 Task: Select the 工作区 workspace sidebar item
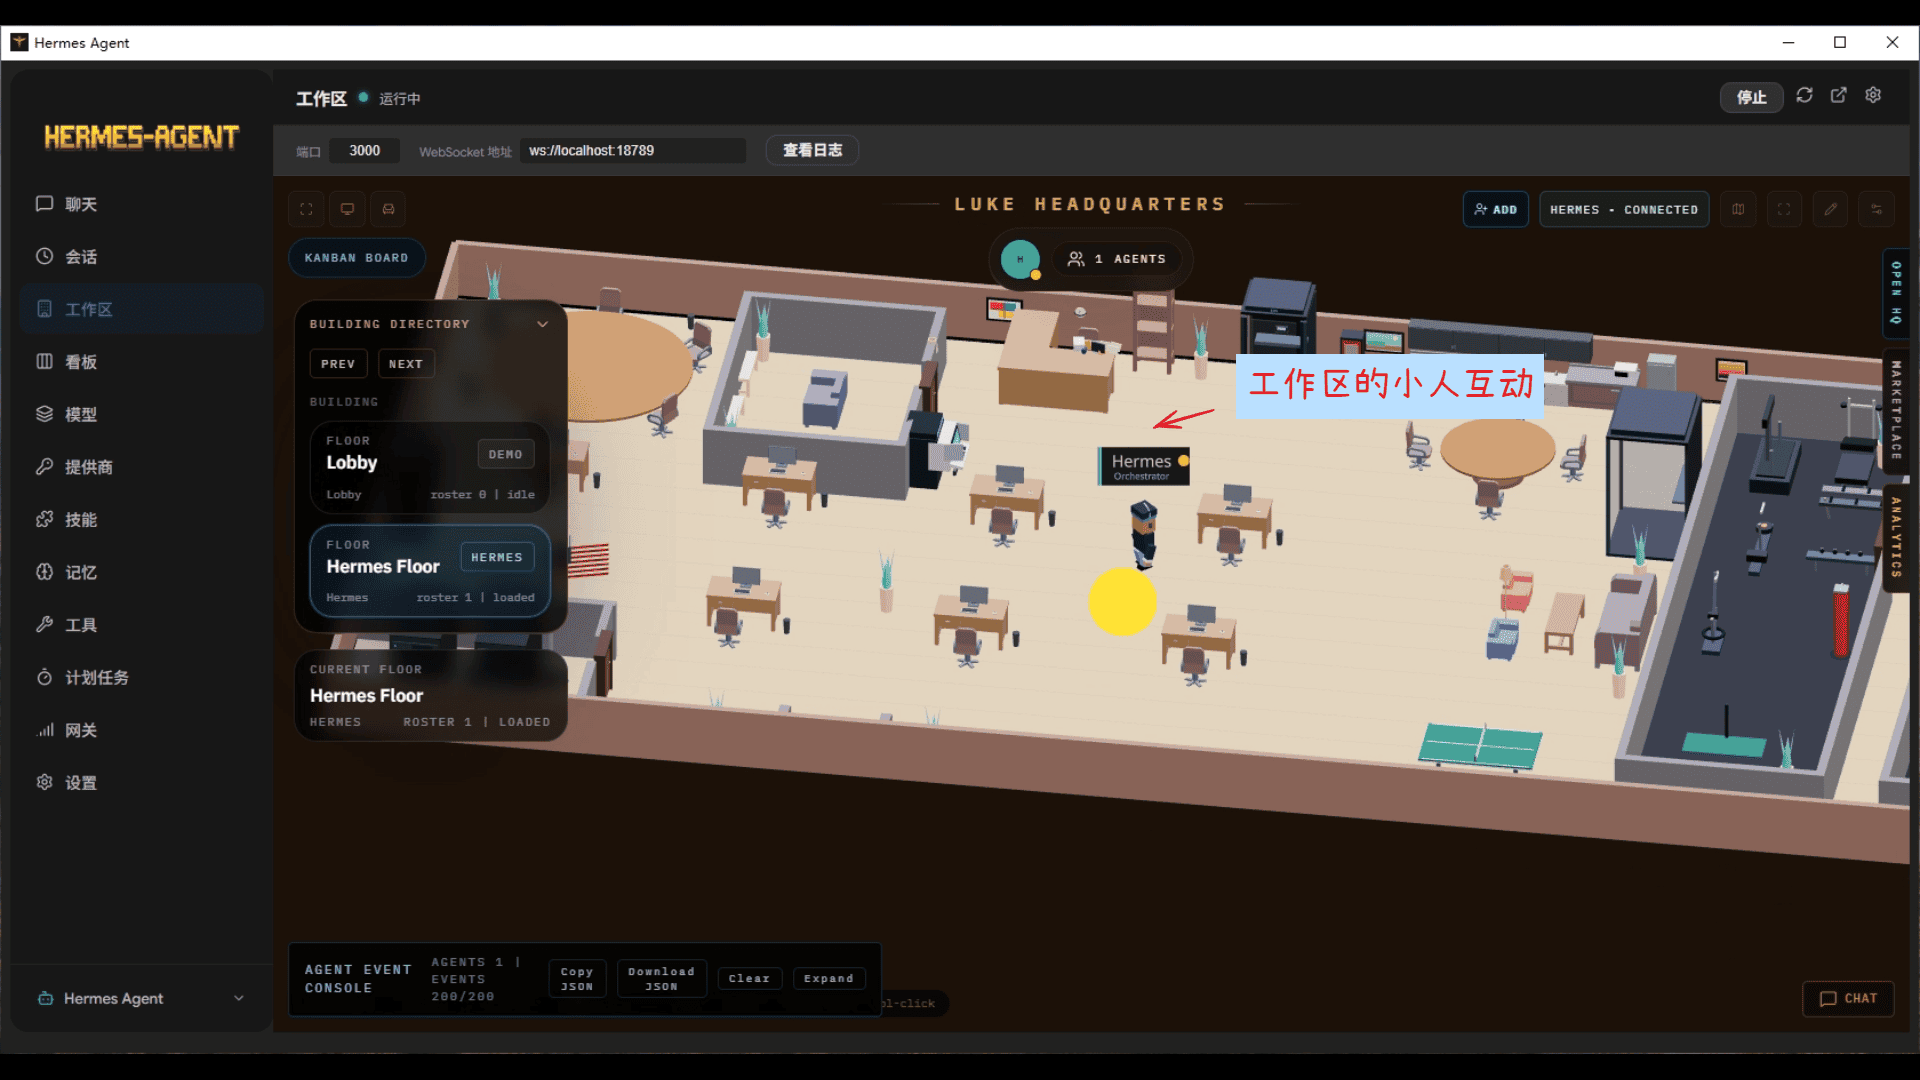coord(141,309)
